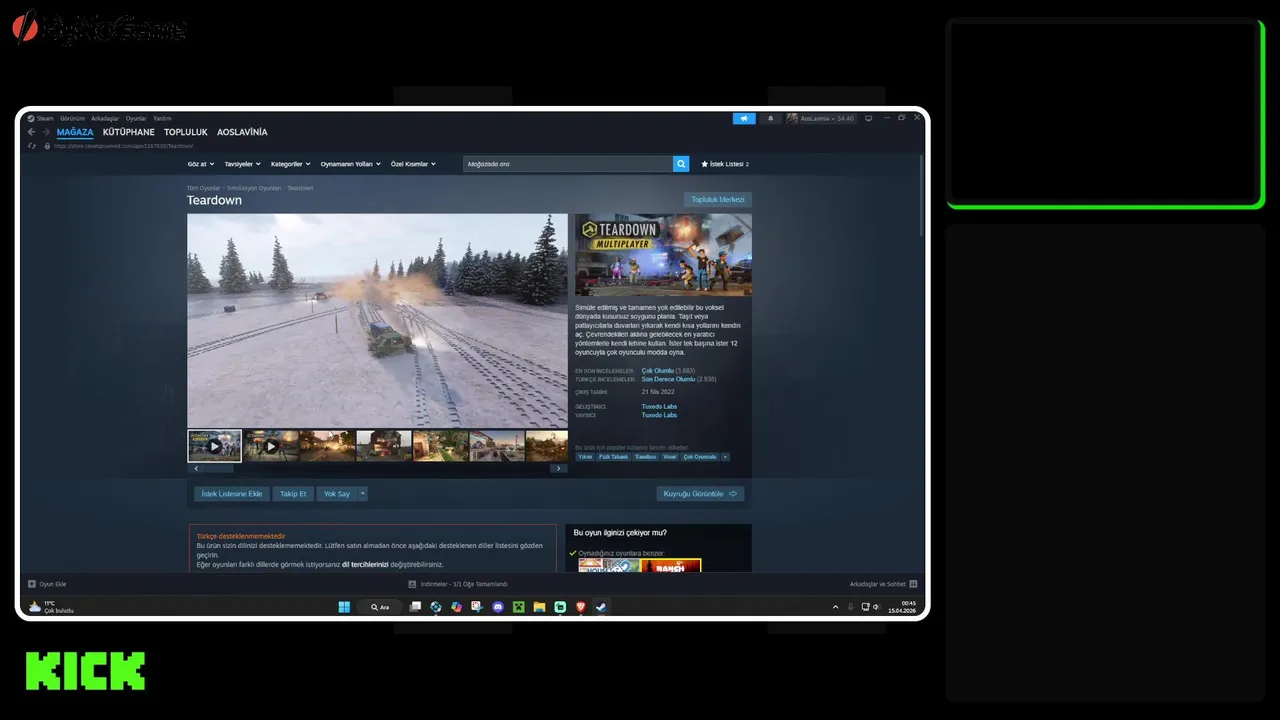Click the weather widget showing 11°C
This screenshot has width=1280, height=720.
click(x=52, y=607)
